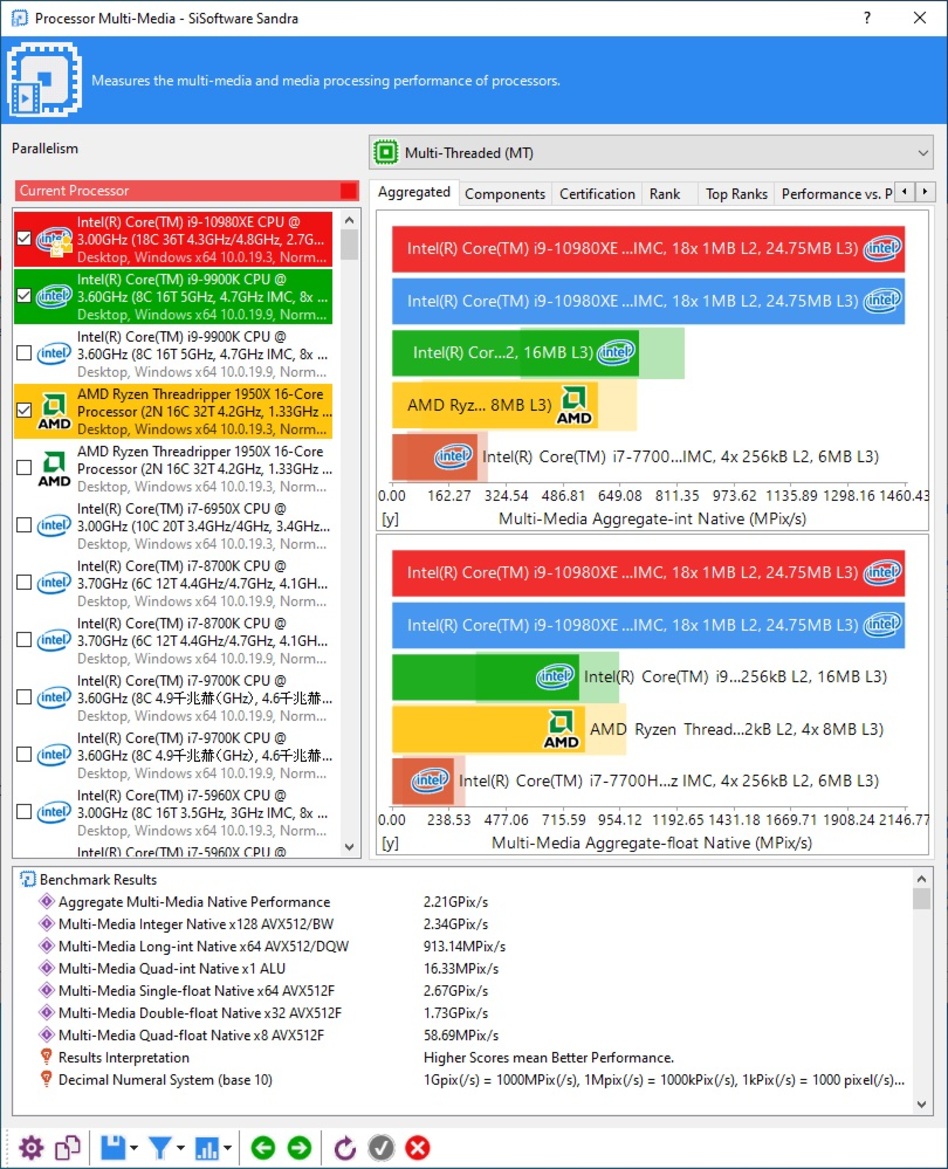948x1169 pixels.
Task: Open the Certification tab
Action: pyautogui.click(x=597, y=194)
